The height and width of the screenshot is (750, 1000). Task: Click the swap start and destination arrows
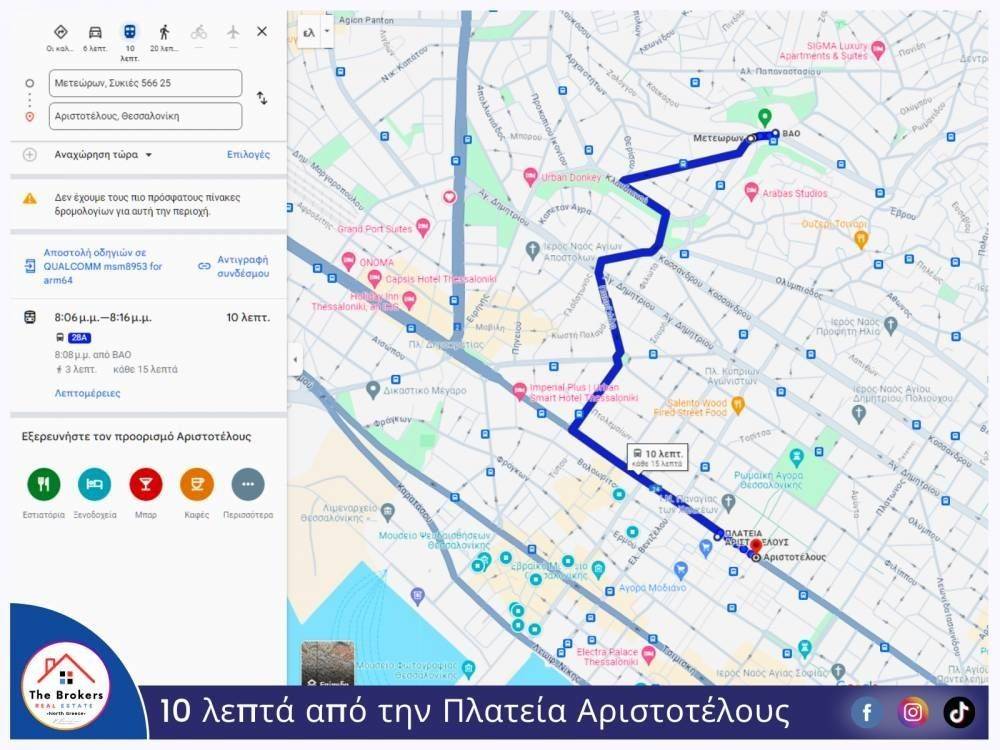point(262,98)
